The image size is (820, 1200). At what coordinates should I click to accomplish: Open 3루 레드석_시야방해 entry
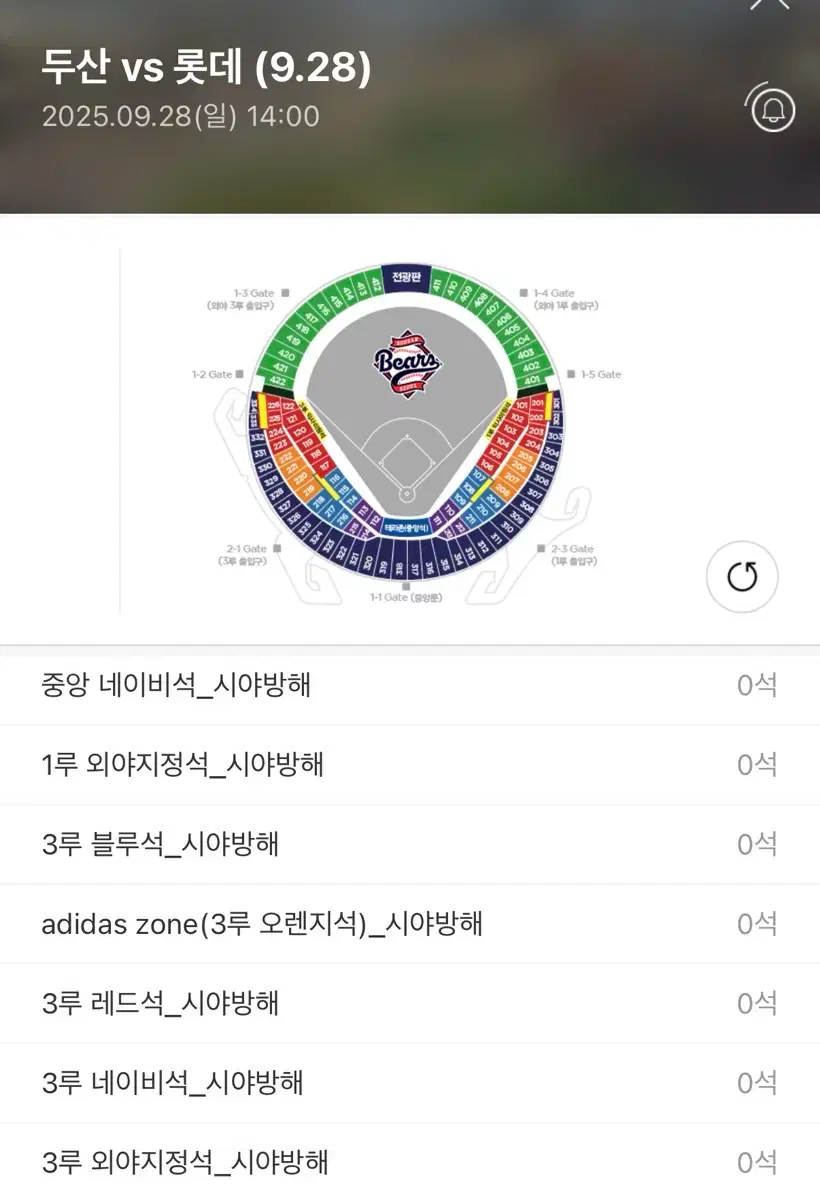410,1003
